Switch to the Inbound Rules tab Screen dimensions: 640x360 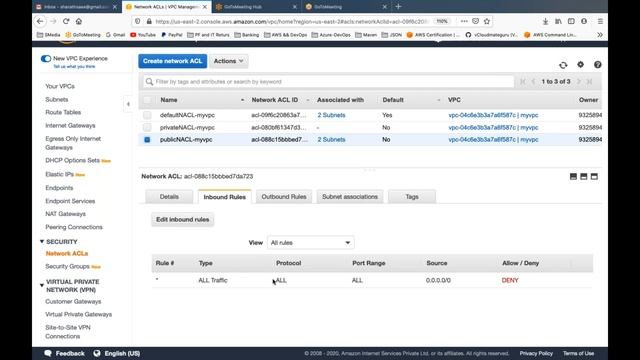click(224, 197)
